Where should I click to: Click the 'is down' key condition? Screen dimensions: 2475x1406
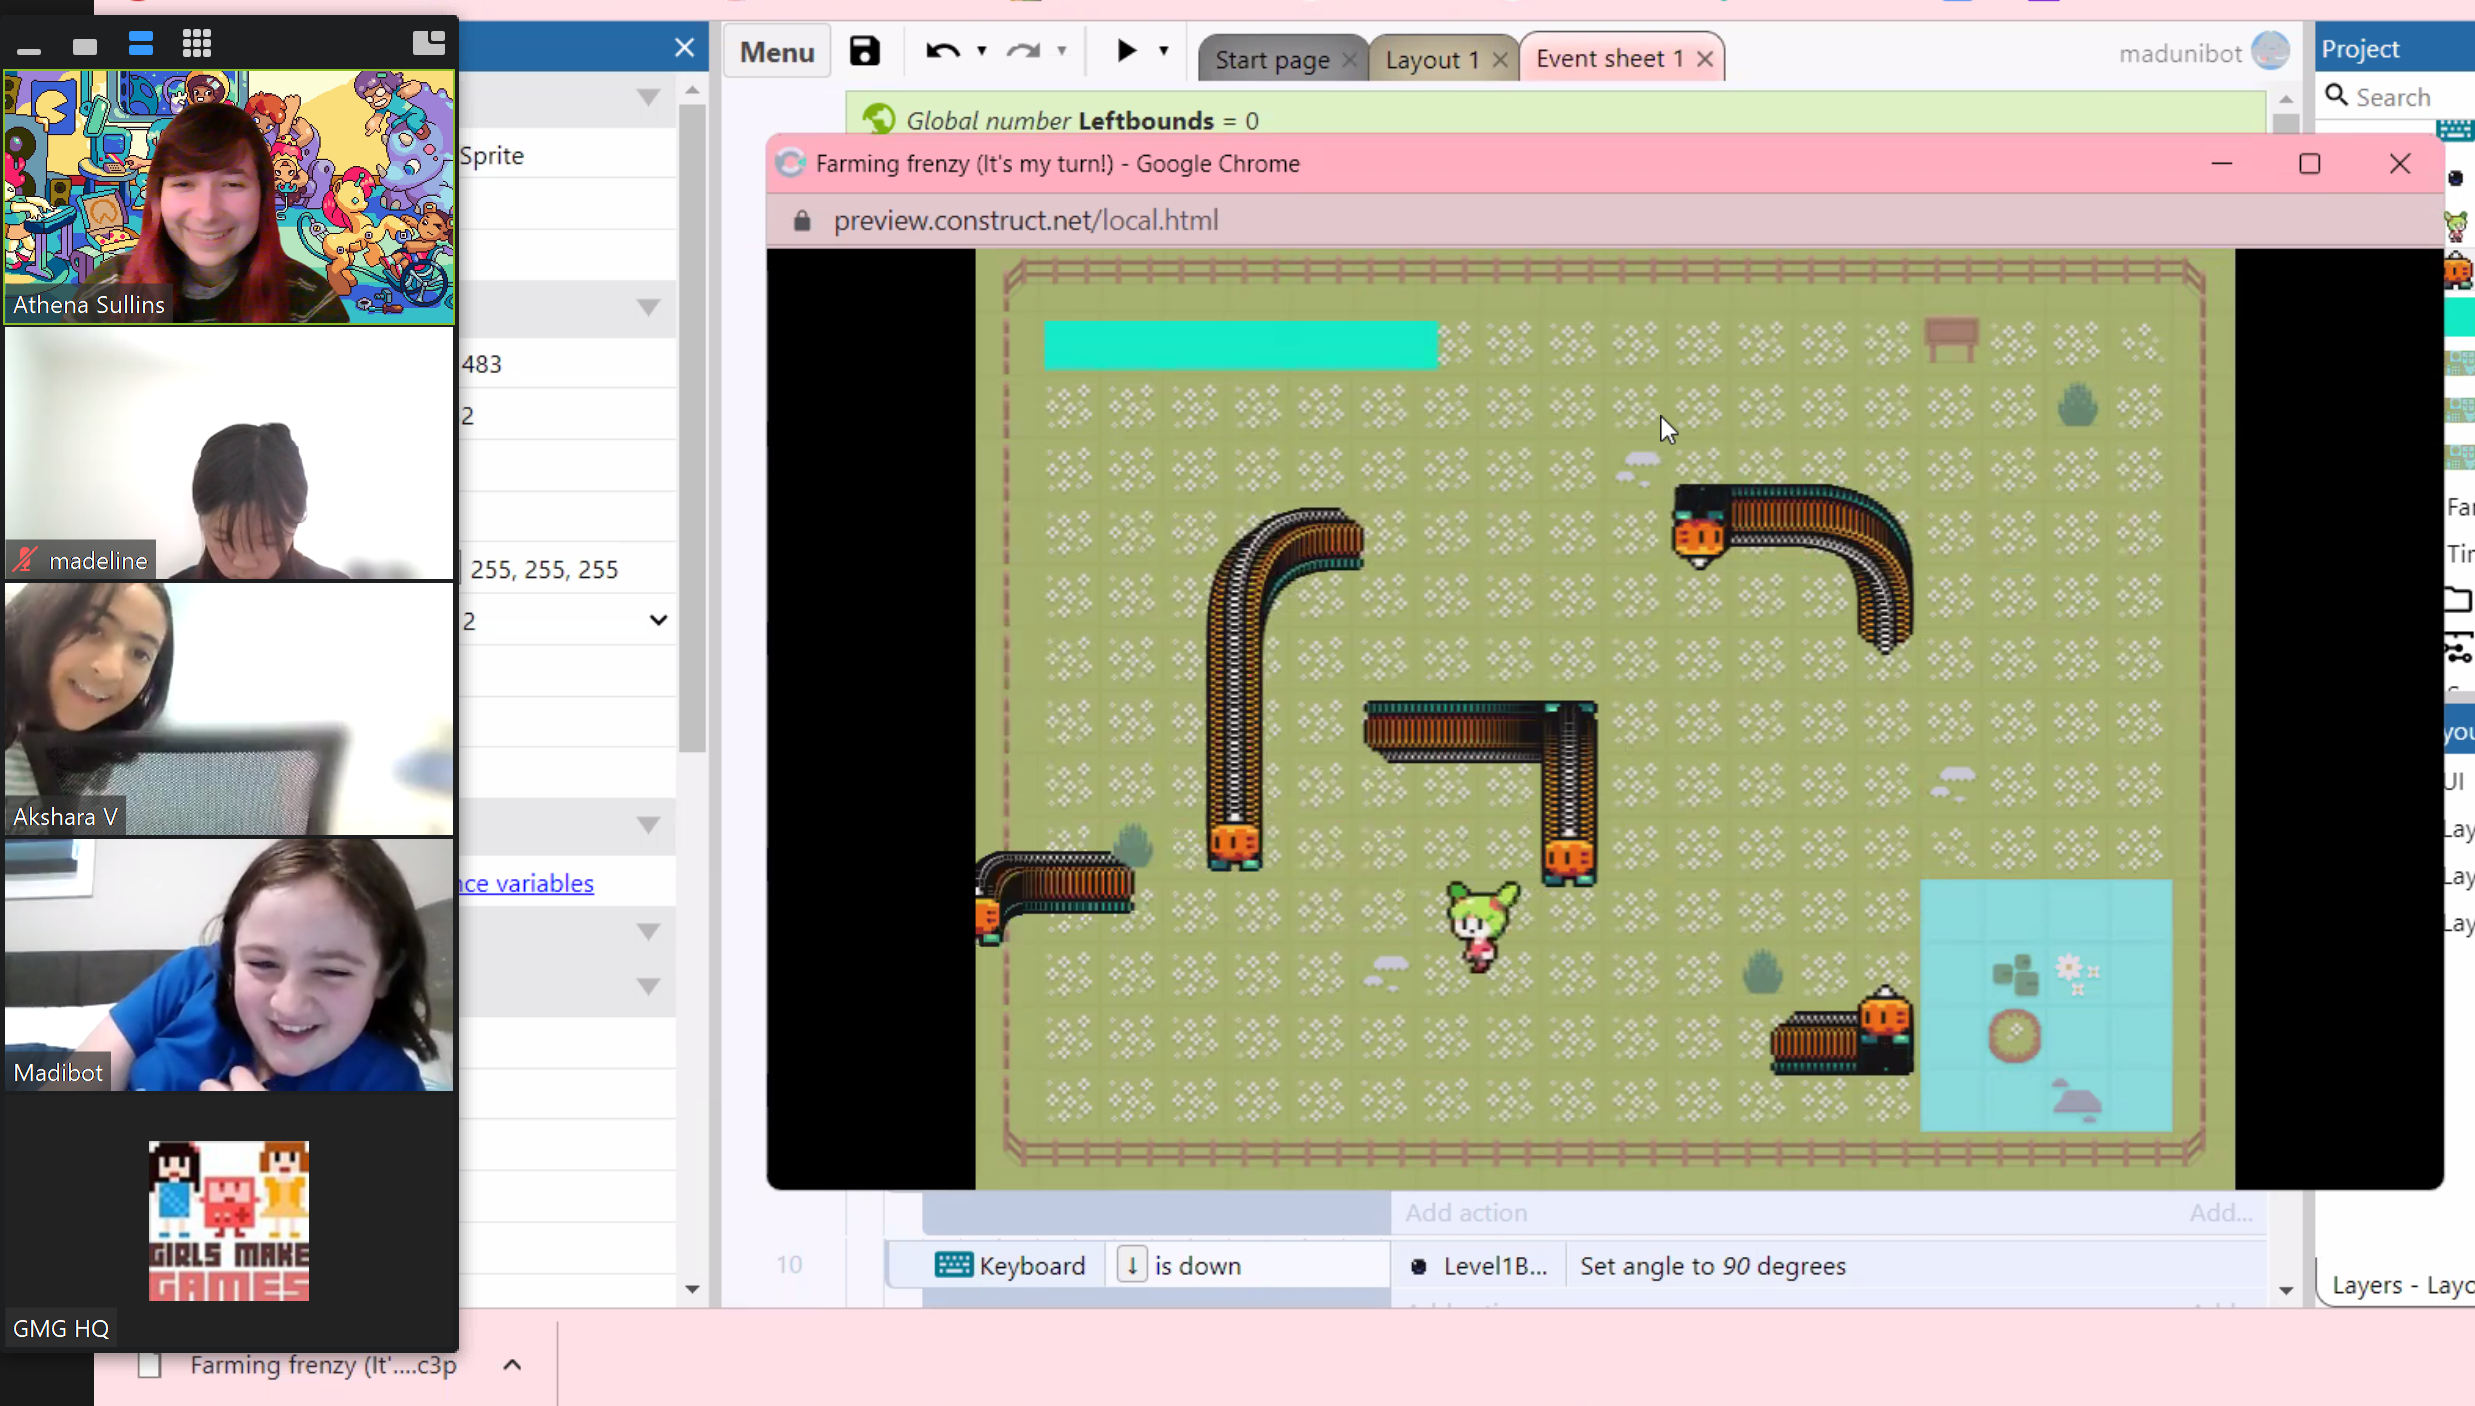[x=1179, y=1266]
